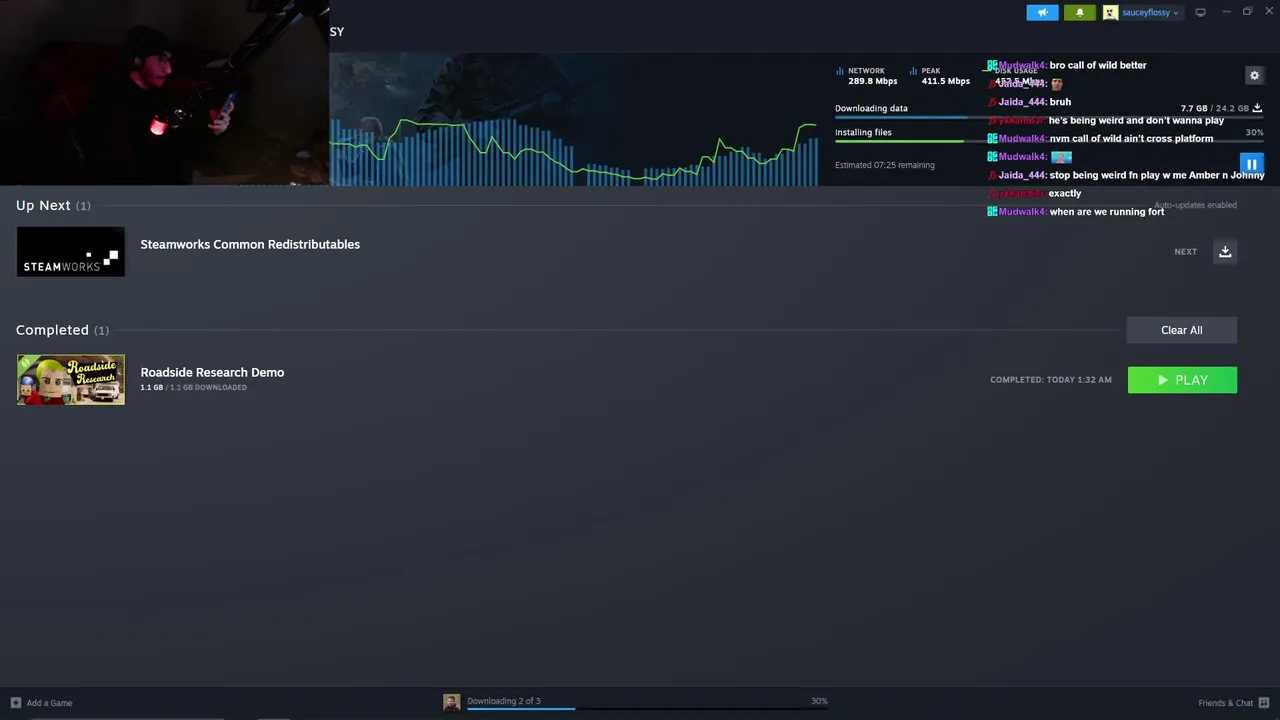Click 1.1 GB downloaded size text

pyautogui.click(x=193, y=387)
